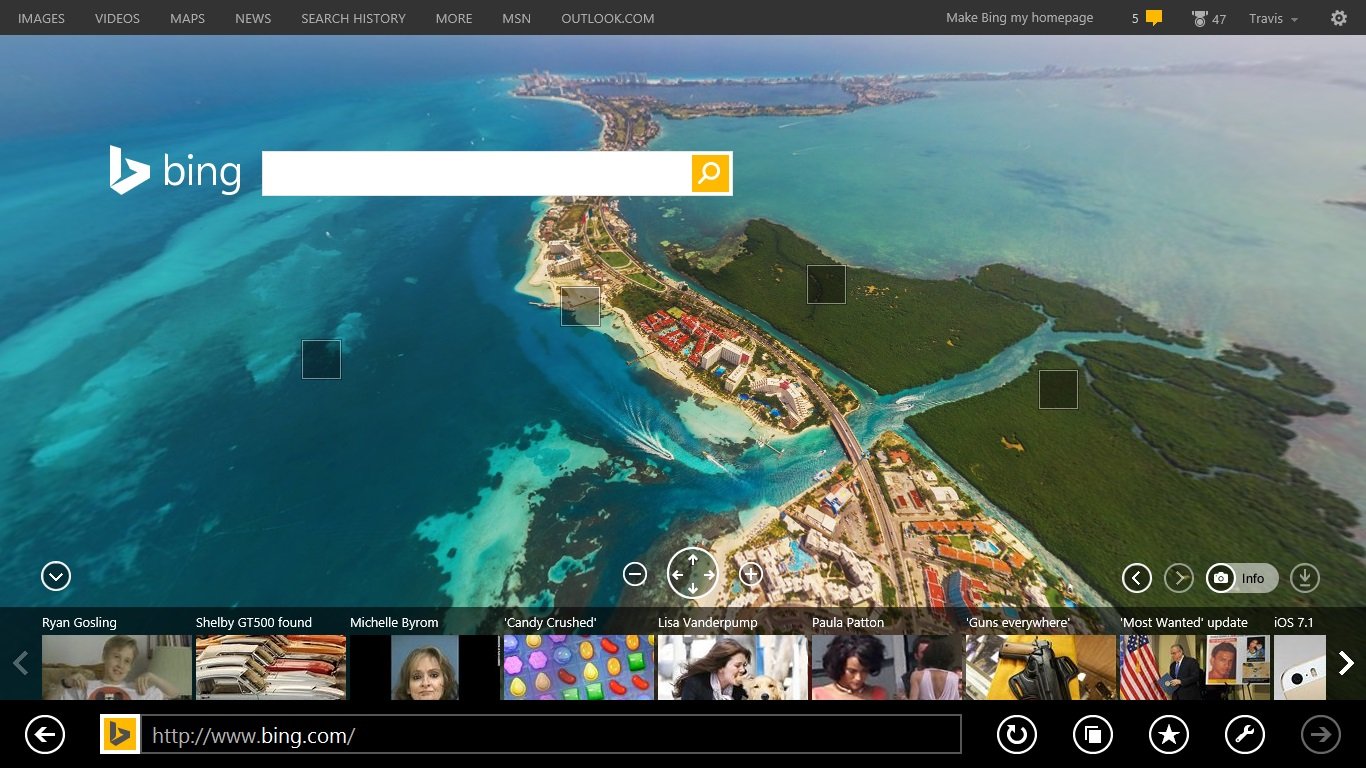Click hotspot square on upper mangrove

coord(826,284)
